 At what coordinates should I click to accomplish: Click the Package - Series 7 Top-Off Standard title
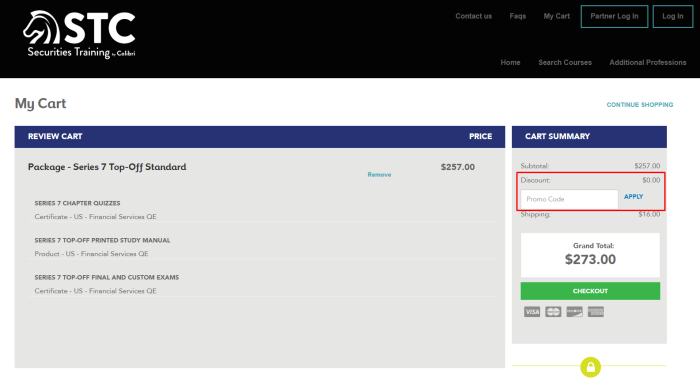(107, 167)
